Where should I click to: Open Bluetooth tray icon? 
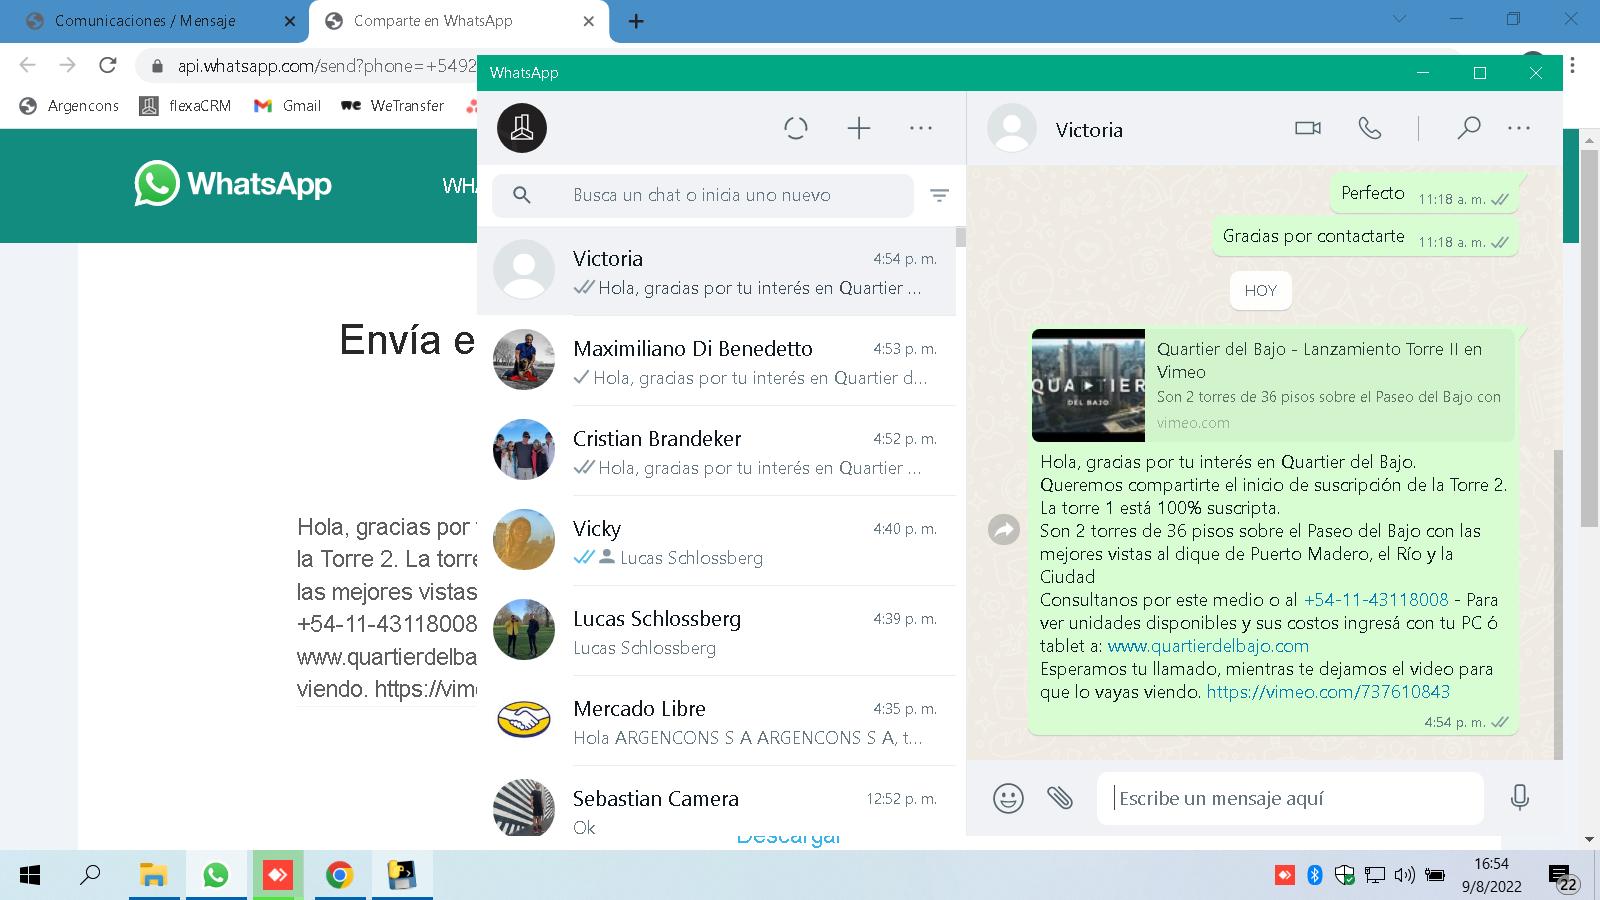coord(1315,875)
